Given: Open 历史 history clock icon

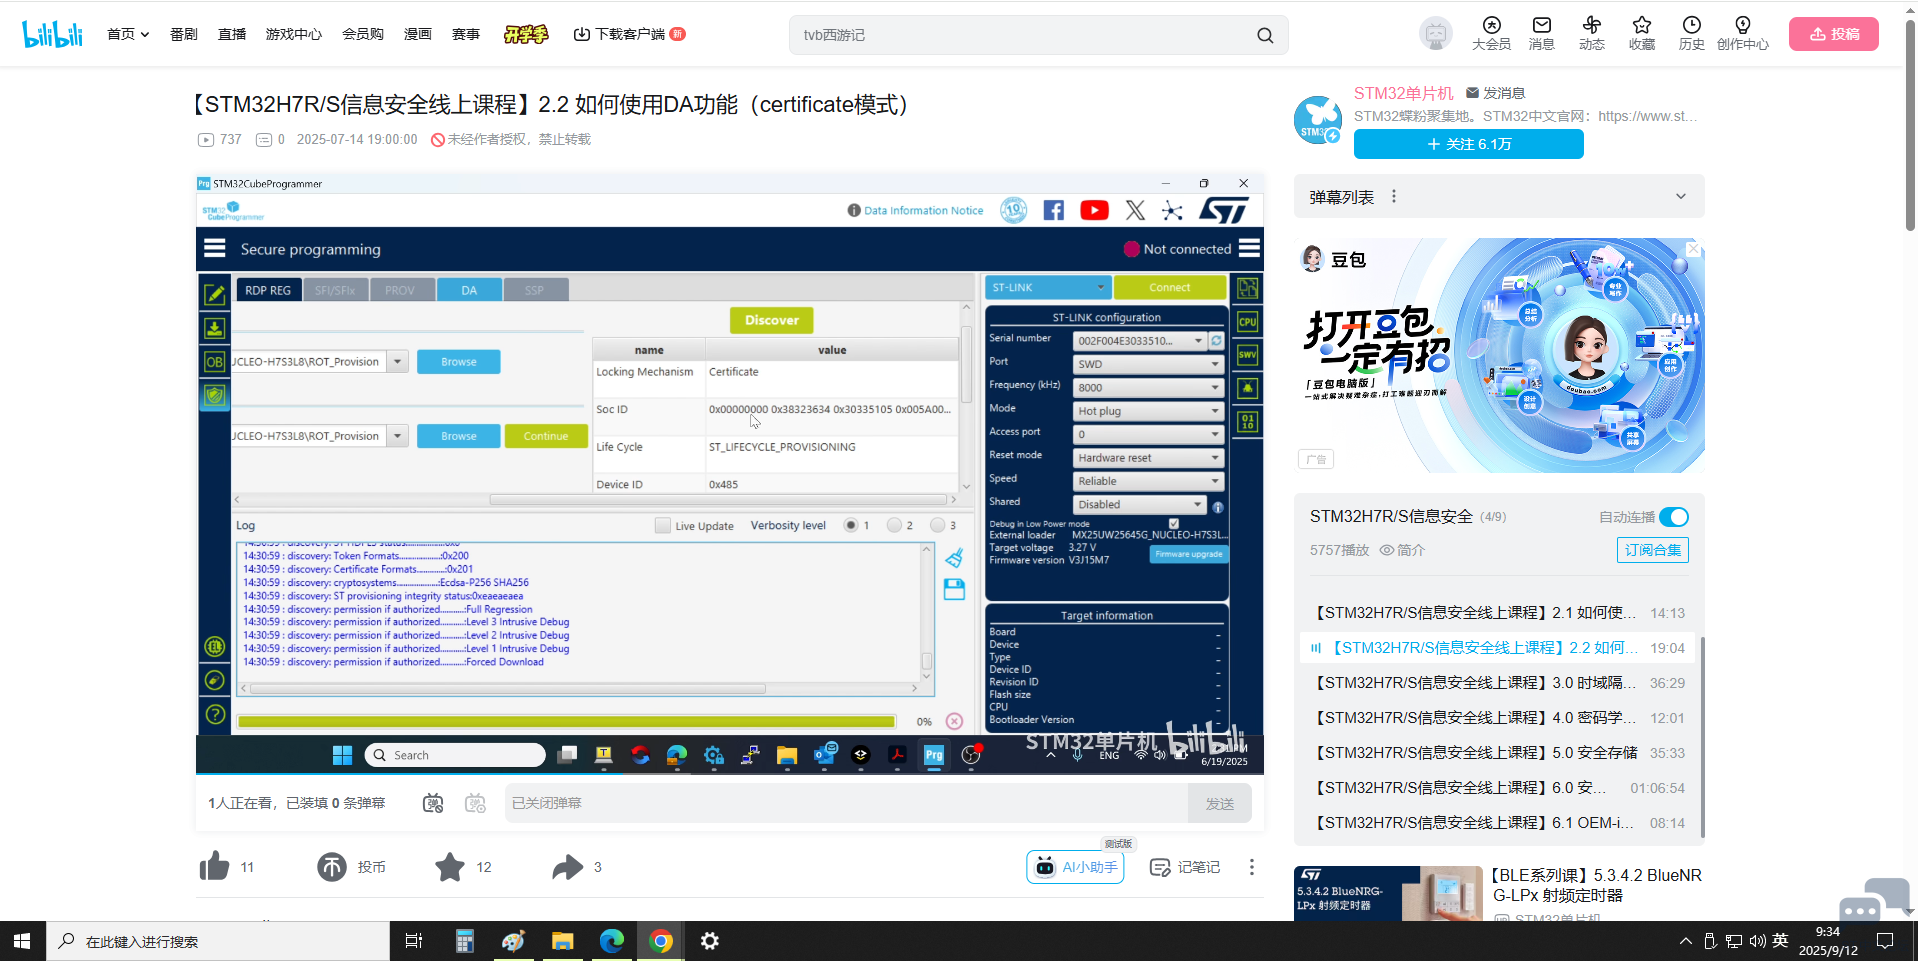Looking at the screenshot, I should (1691, 34).
